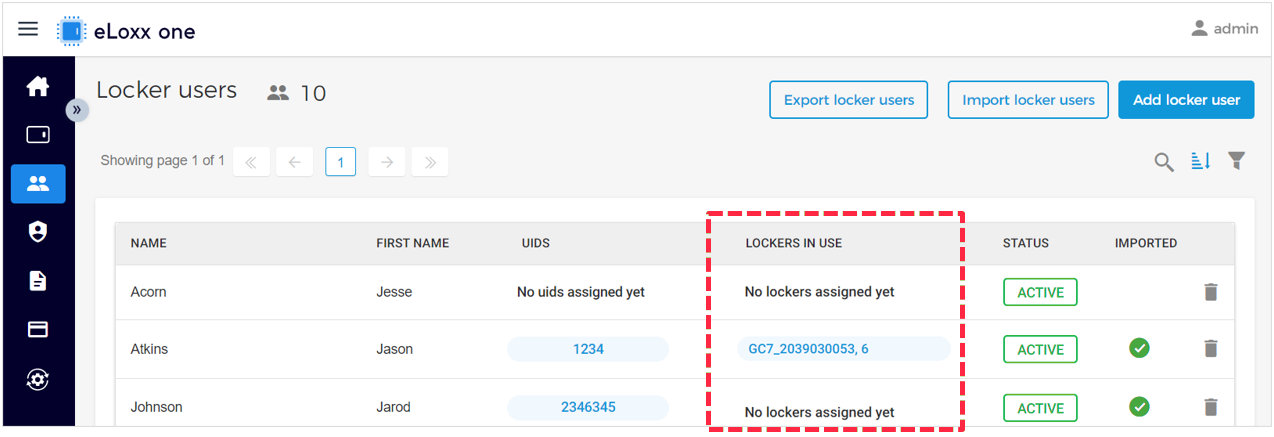
Task: Click 'No lockers assigned yet' for Johnson
Action: pos(820,412)
